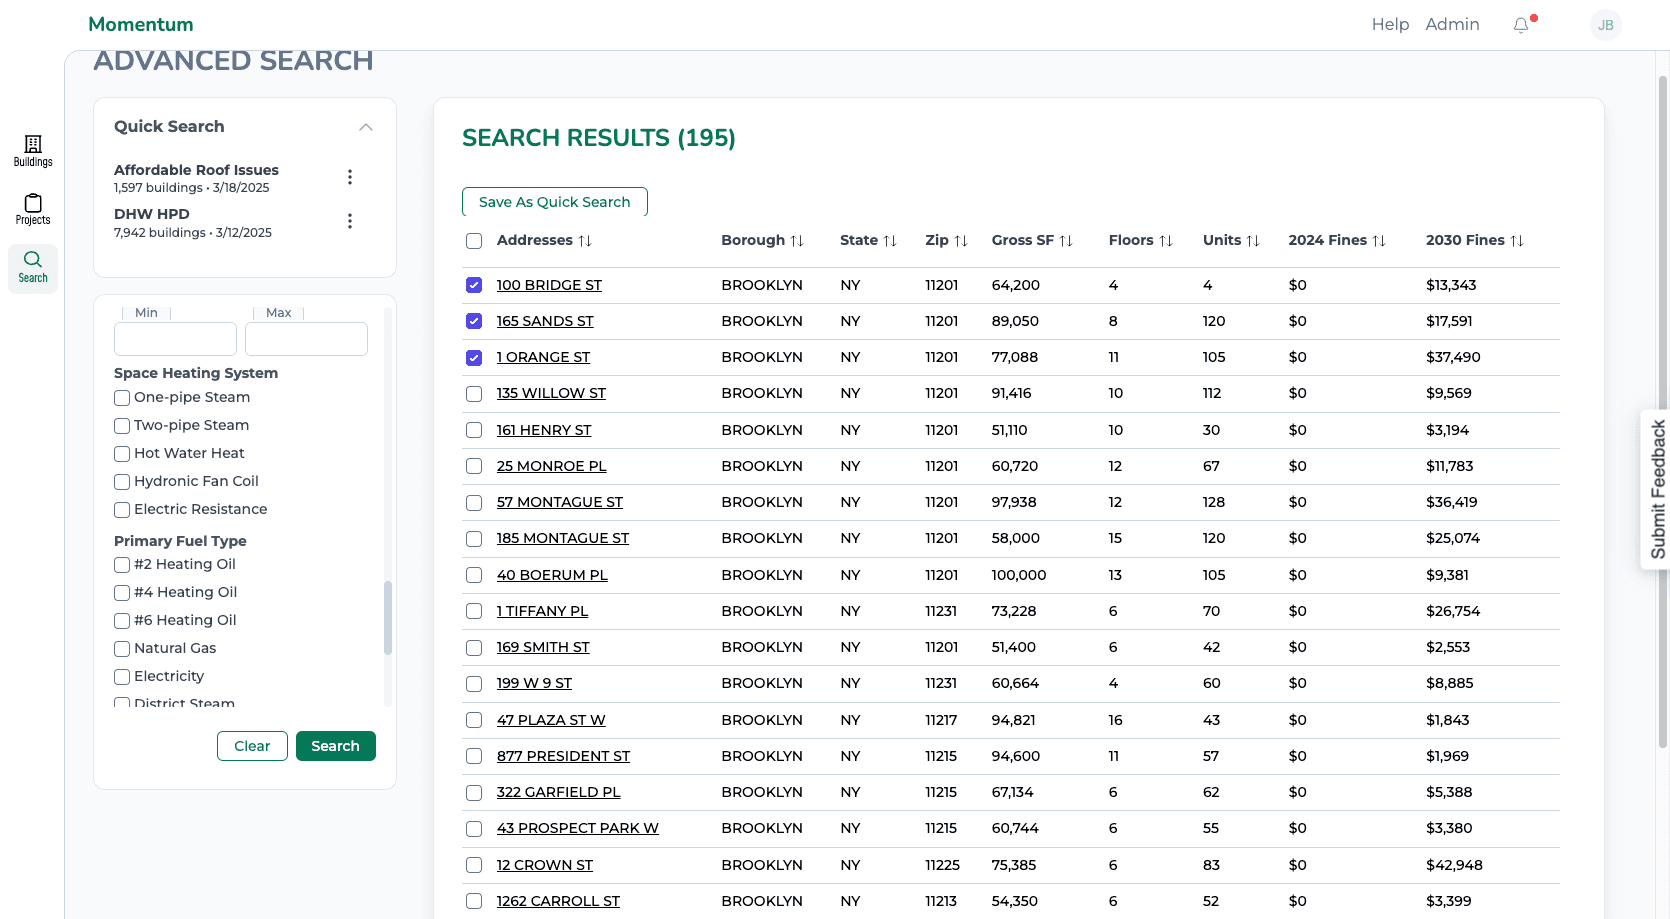Image resolution: width=1670 pixels, height=919 pixels.
Task: Open options menu for DHW HPD
Action: pyautogui.click(x=350, y=221)
